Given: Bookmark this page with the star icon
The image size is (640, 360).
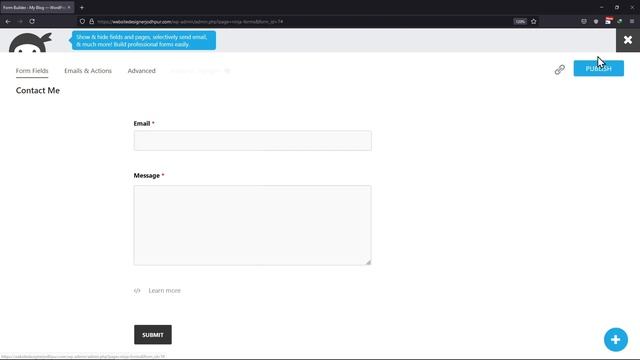Looking at the screenshot, I should point(533,21).
